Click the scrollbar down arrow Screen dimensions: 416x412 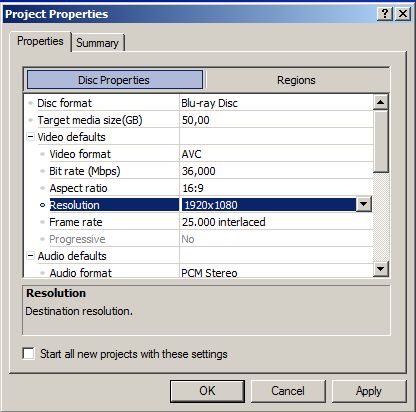380,268
